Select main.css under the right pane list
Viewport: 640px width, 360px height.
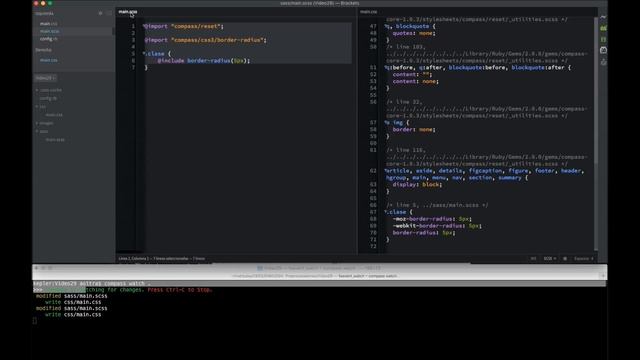click(x=49, y=60)
